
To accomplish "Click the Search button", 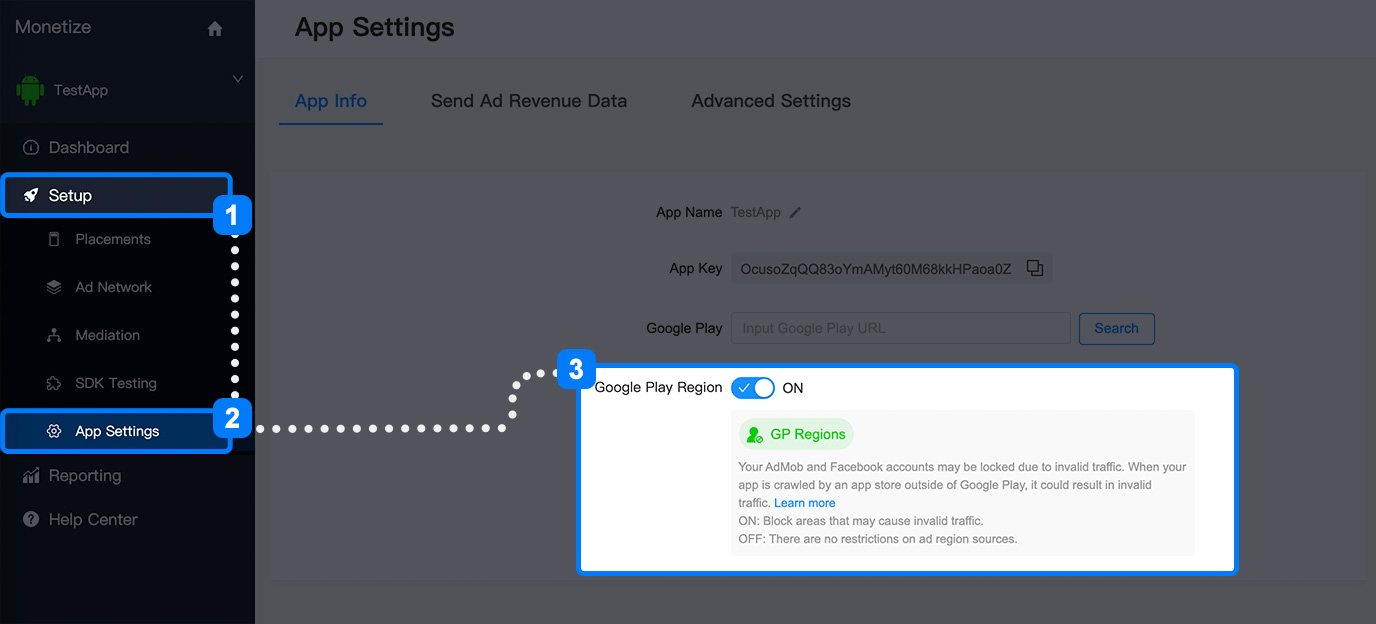I will click(1117, 328).
